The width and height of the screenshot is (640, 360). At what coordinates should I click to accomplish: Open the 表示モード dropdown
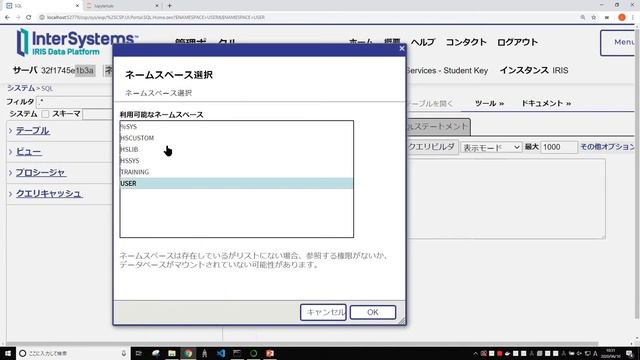click(x=491, y=147)
